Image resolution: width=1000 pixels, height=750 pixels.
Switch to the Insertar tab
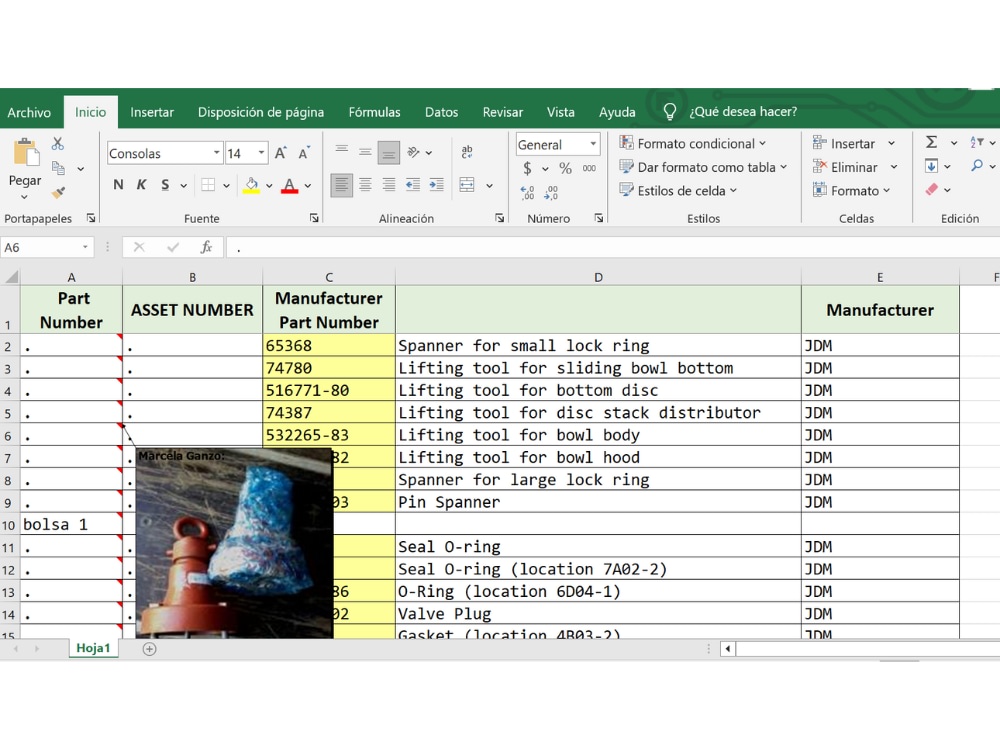(152, 112)
